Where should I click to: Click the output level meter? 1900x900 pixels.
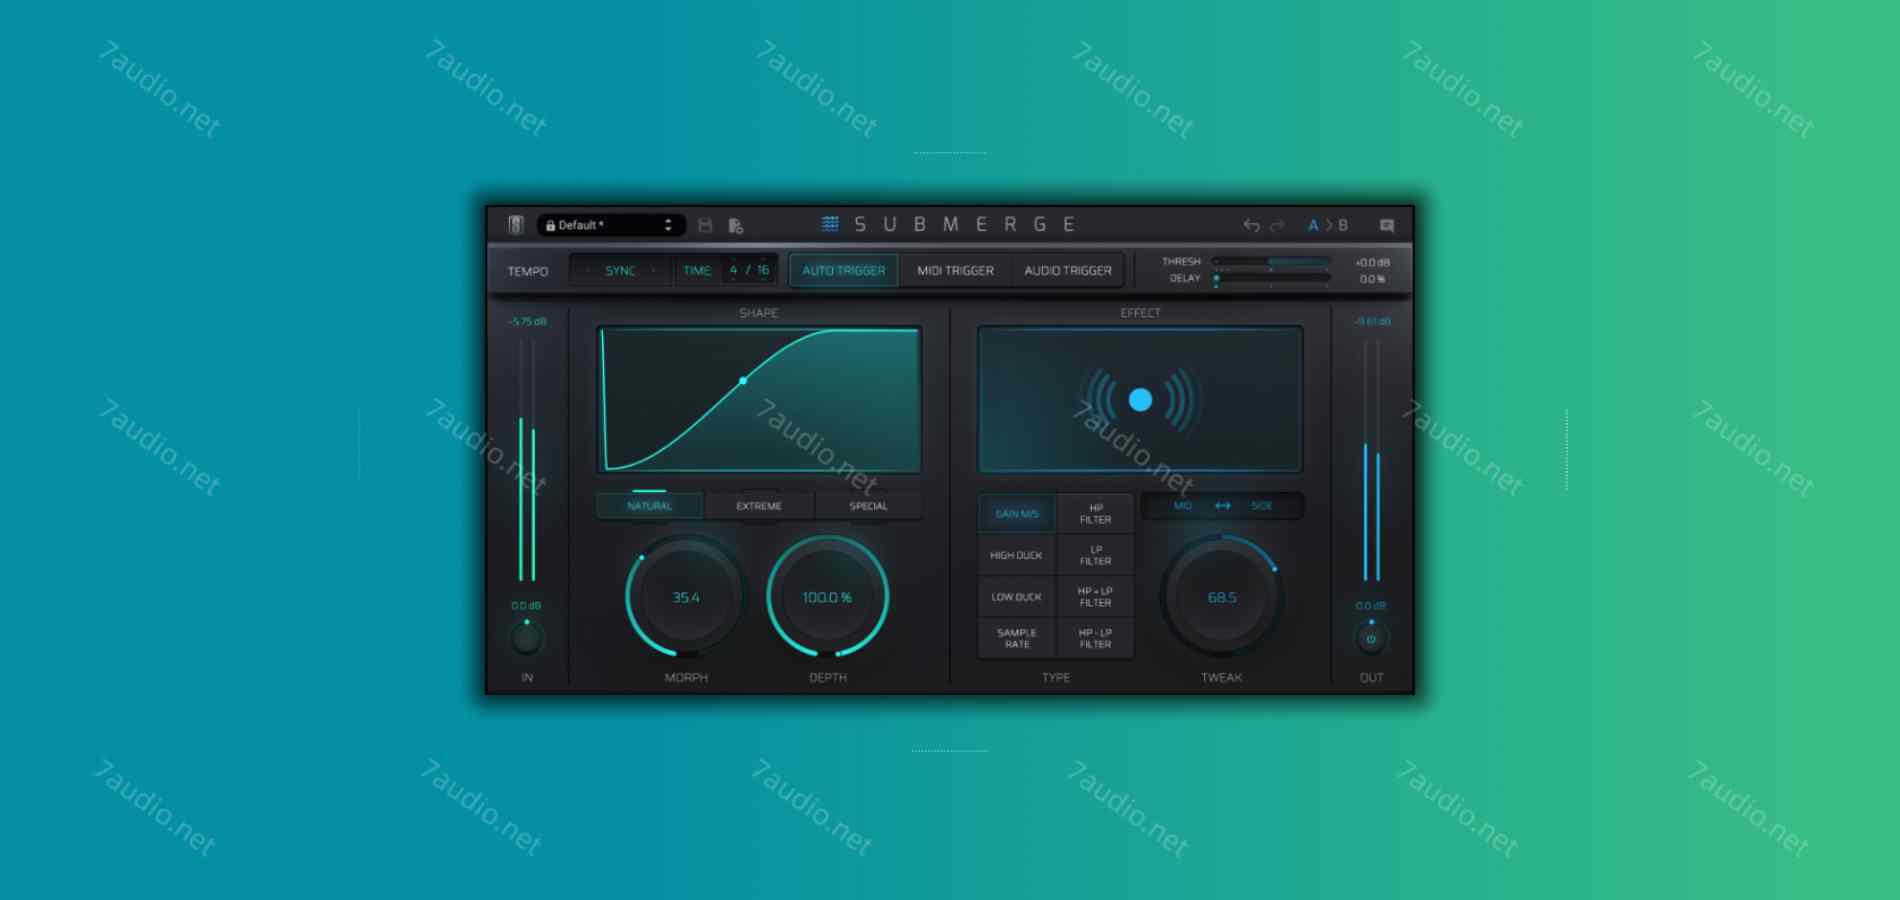point(1371,460)
